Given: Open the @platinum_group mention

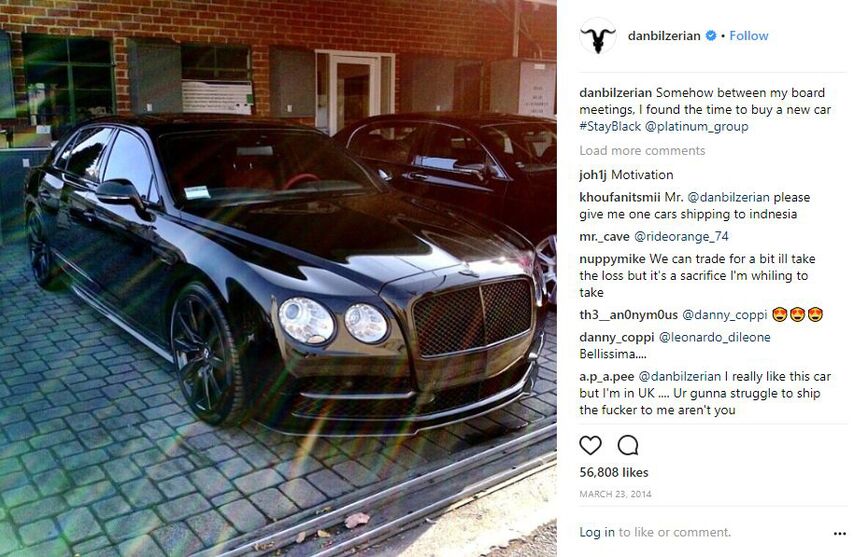Looking at the screenshot, I should (697, 126).
